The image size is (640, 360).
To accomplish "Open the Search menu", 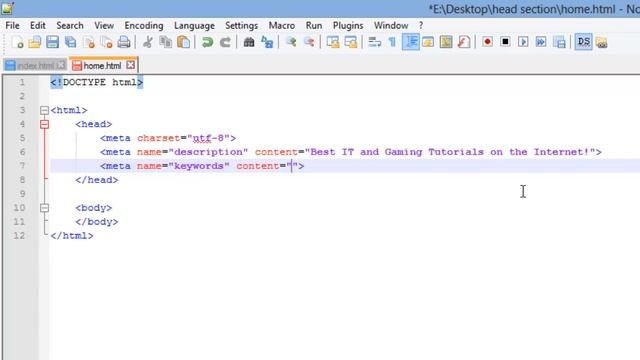I will (70, 25).
